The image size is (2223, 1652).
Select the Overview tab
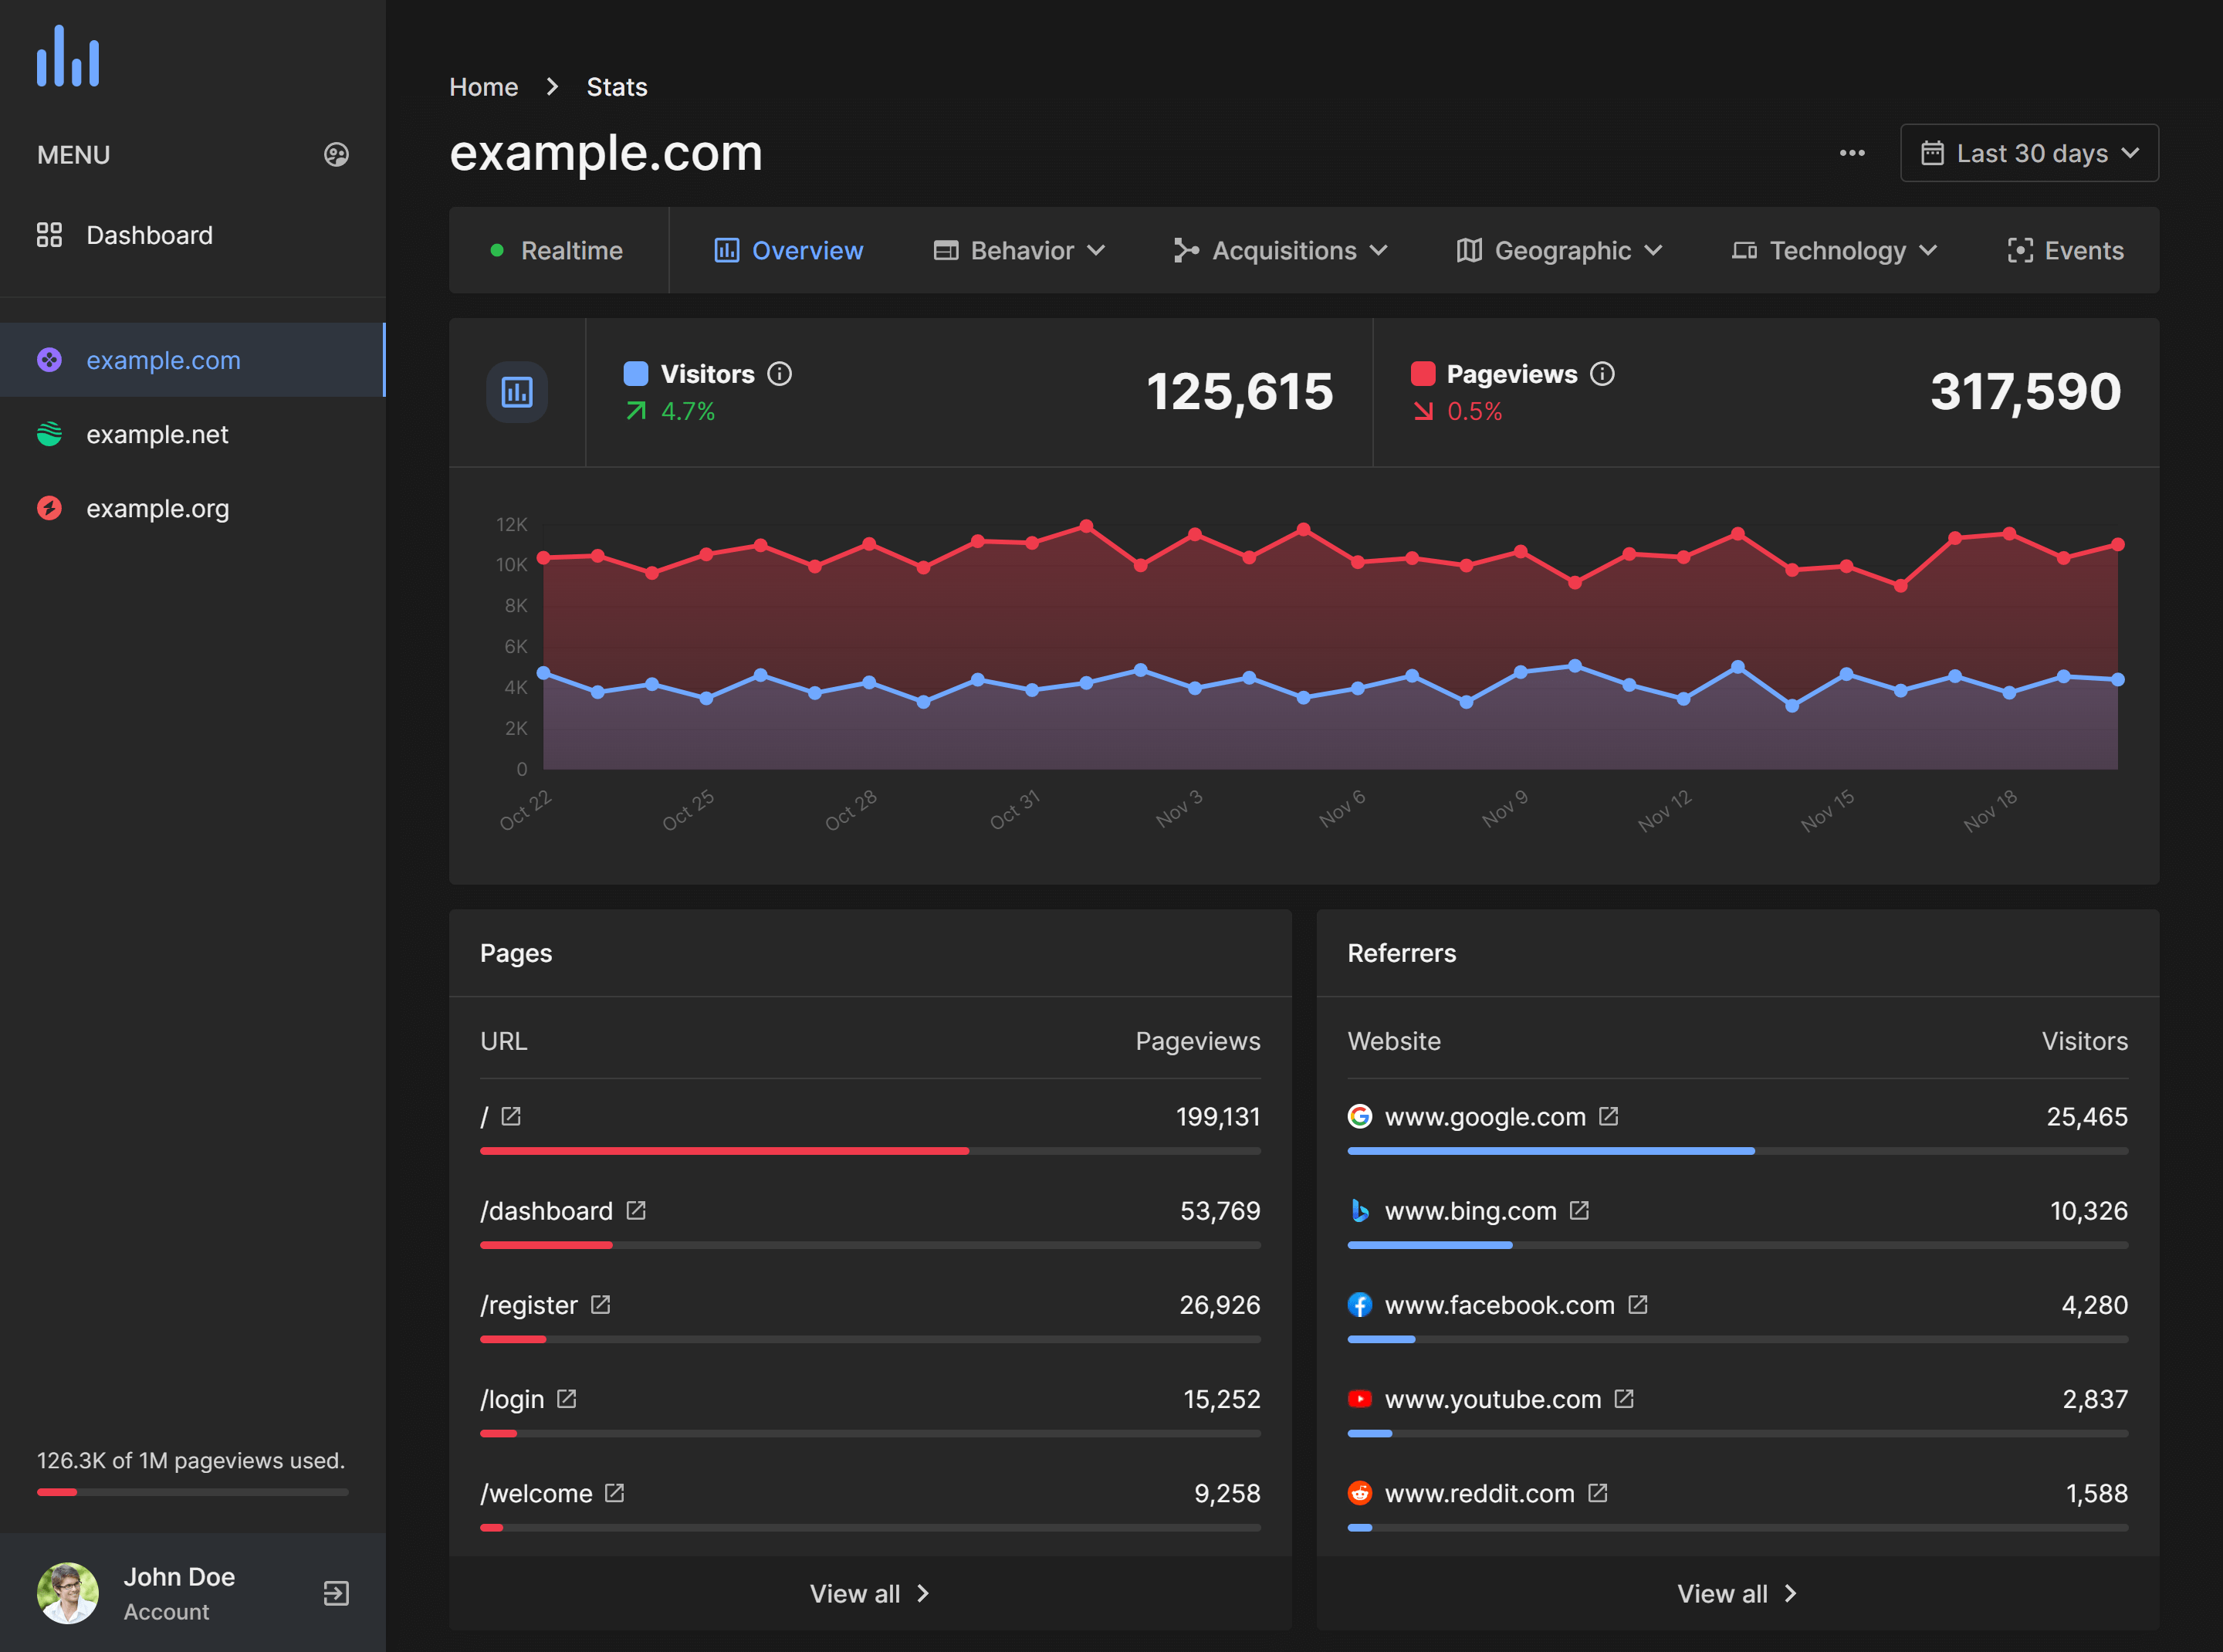pos(807,248)
